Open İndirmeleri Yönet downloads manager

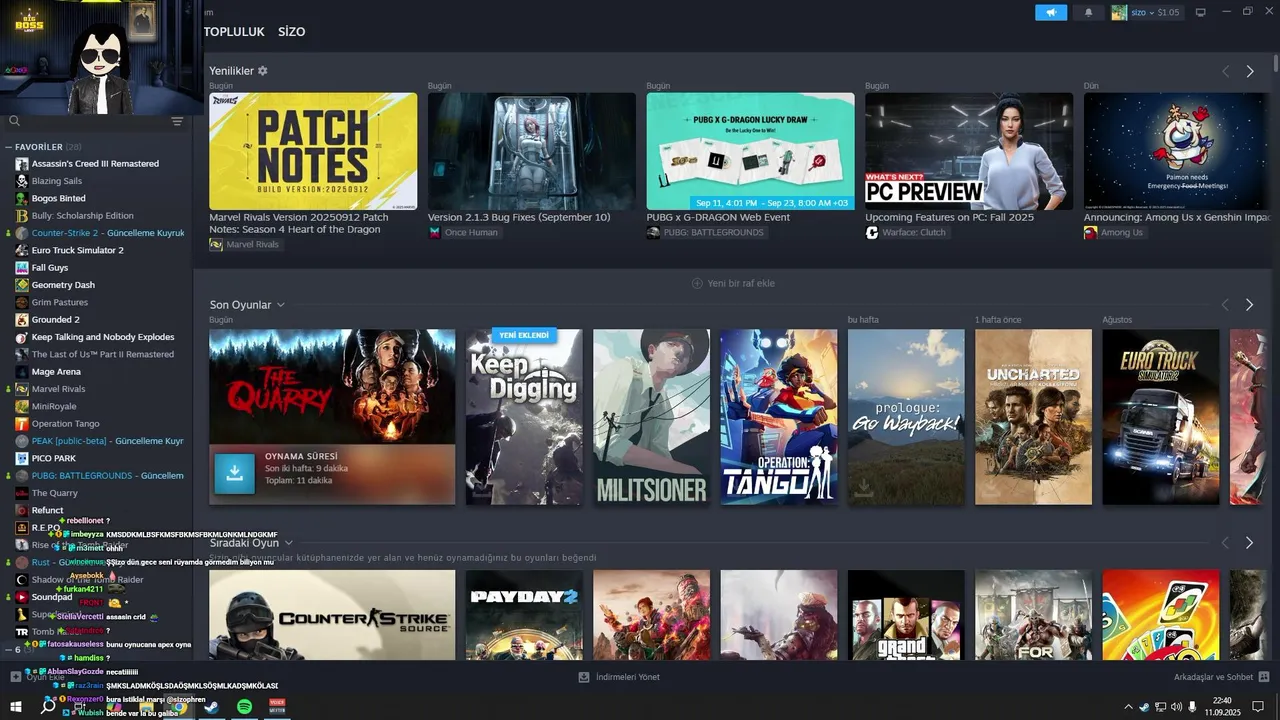(x=619, y=677)
